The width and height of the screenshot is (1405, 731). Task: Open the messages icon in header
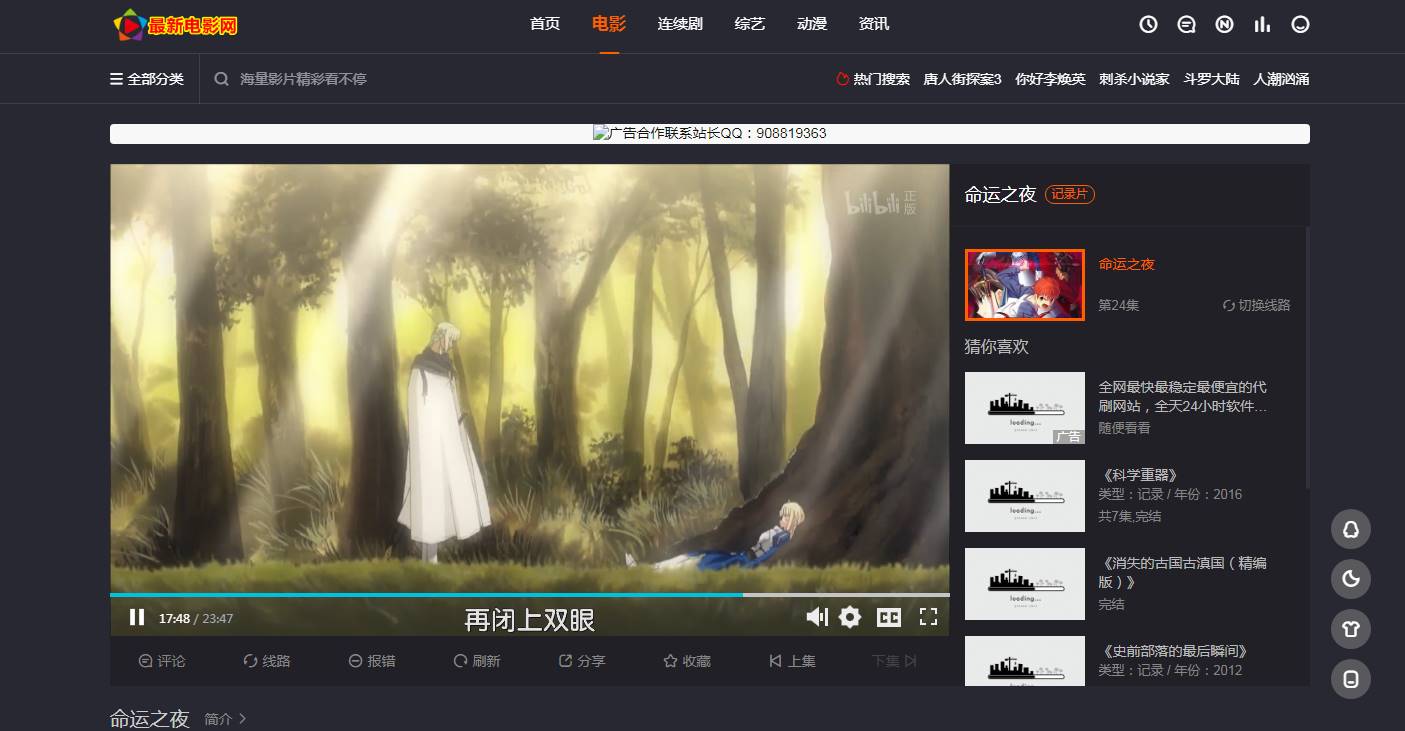tap(1186, 24)
